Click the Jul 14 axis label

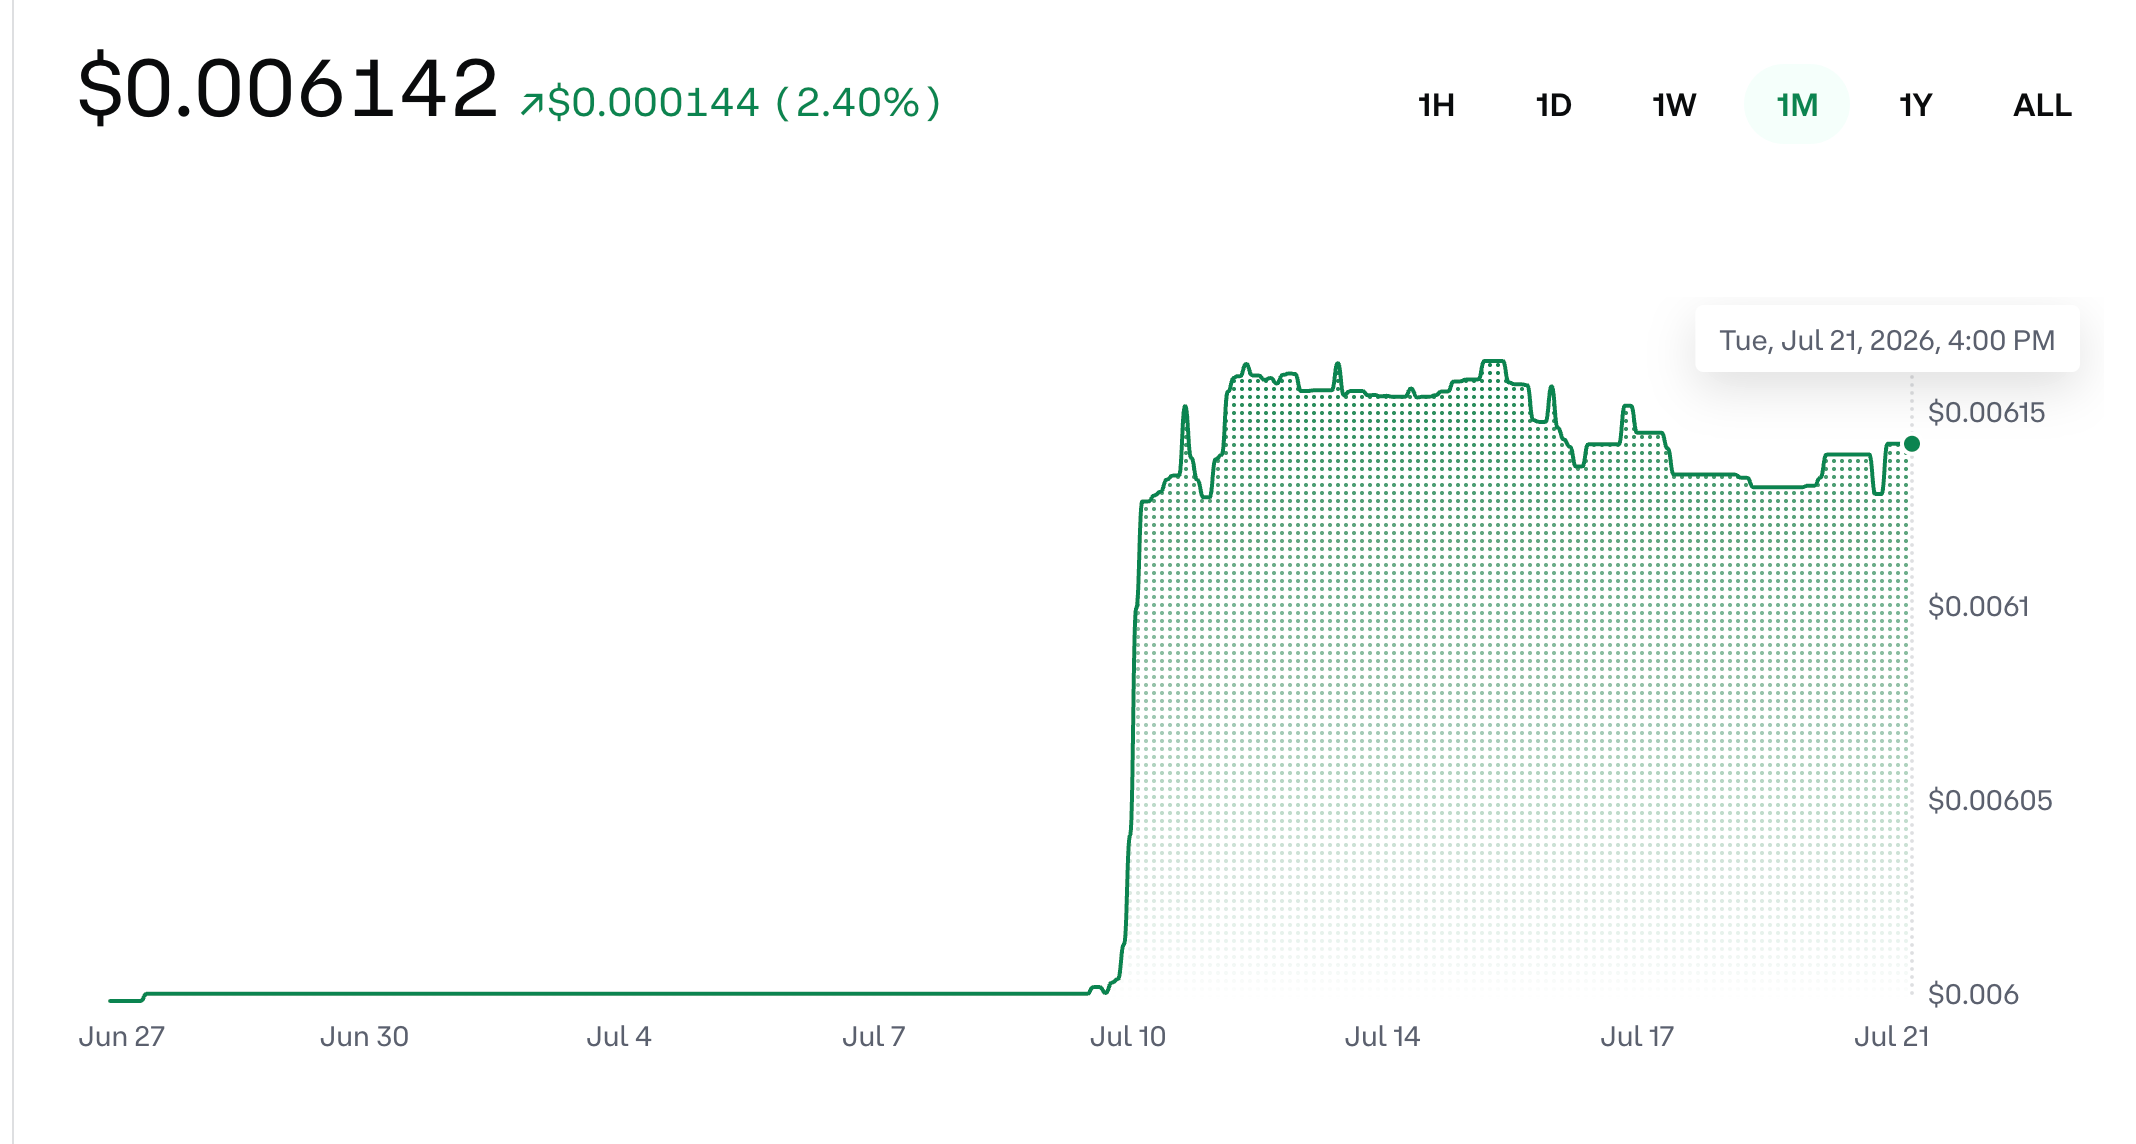point(1382,1036)
